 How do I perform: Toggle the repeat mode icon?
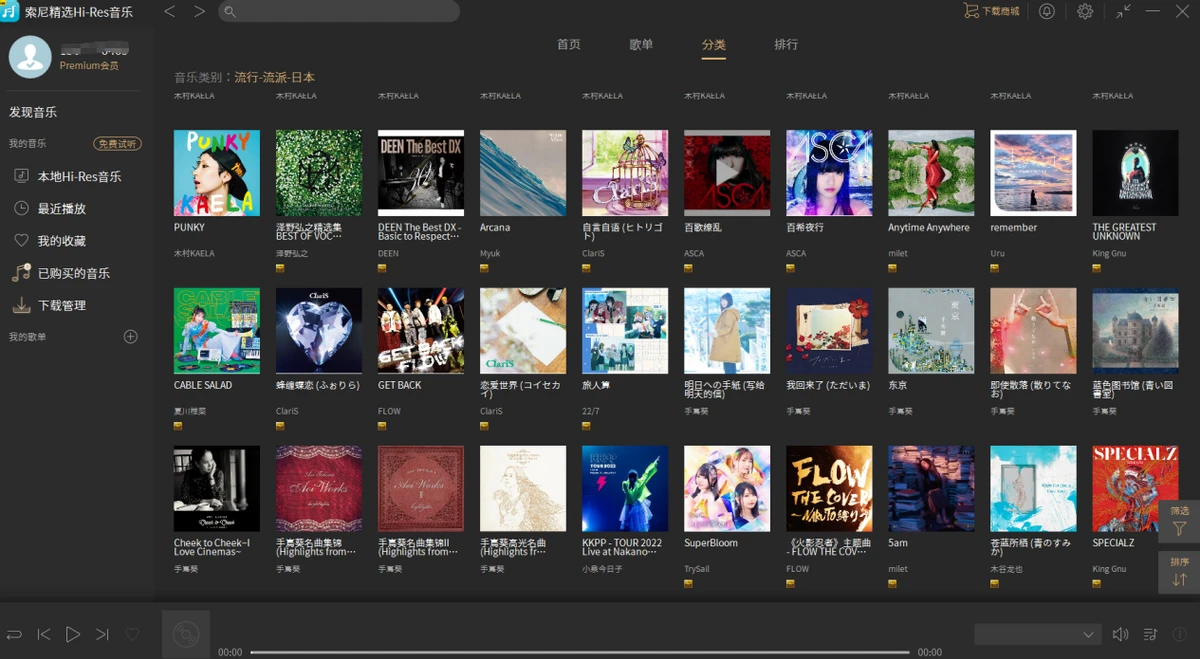coord(14,634)
